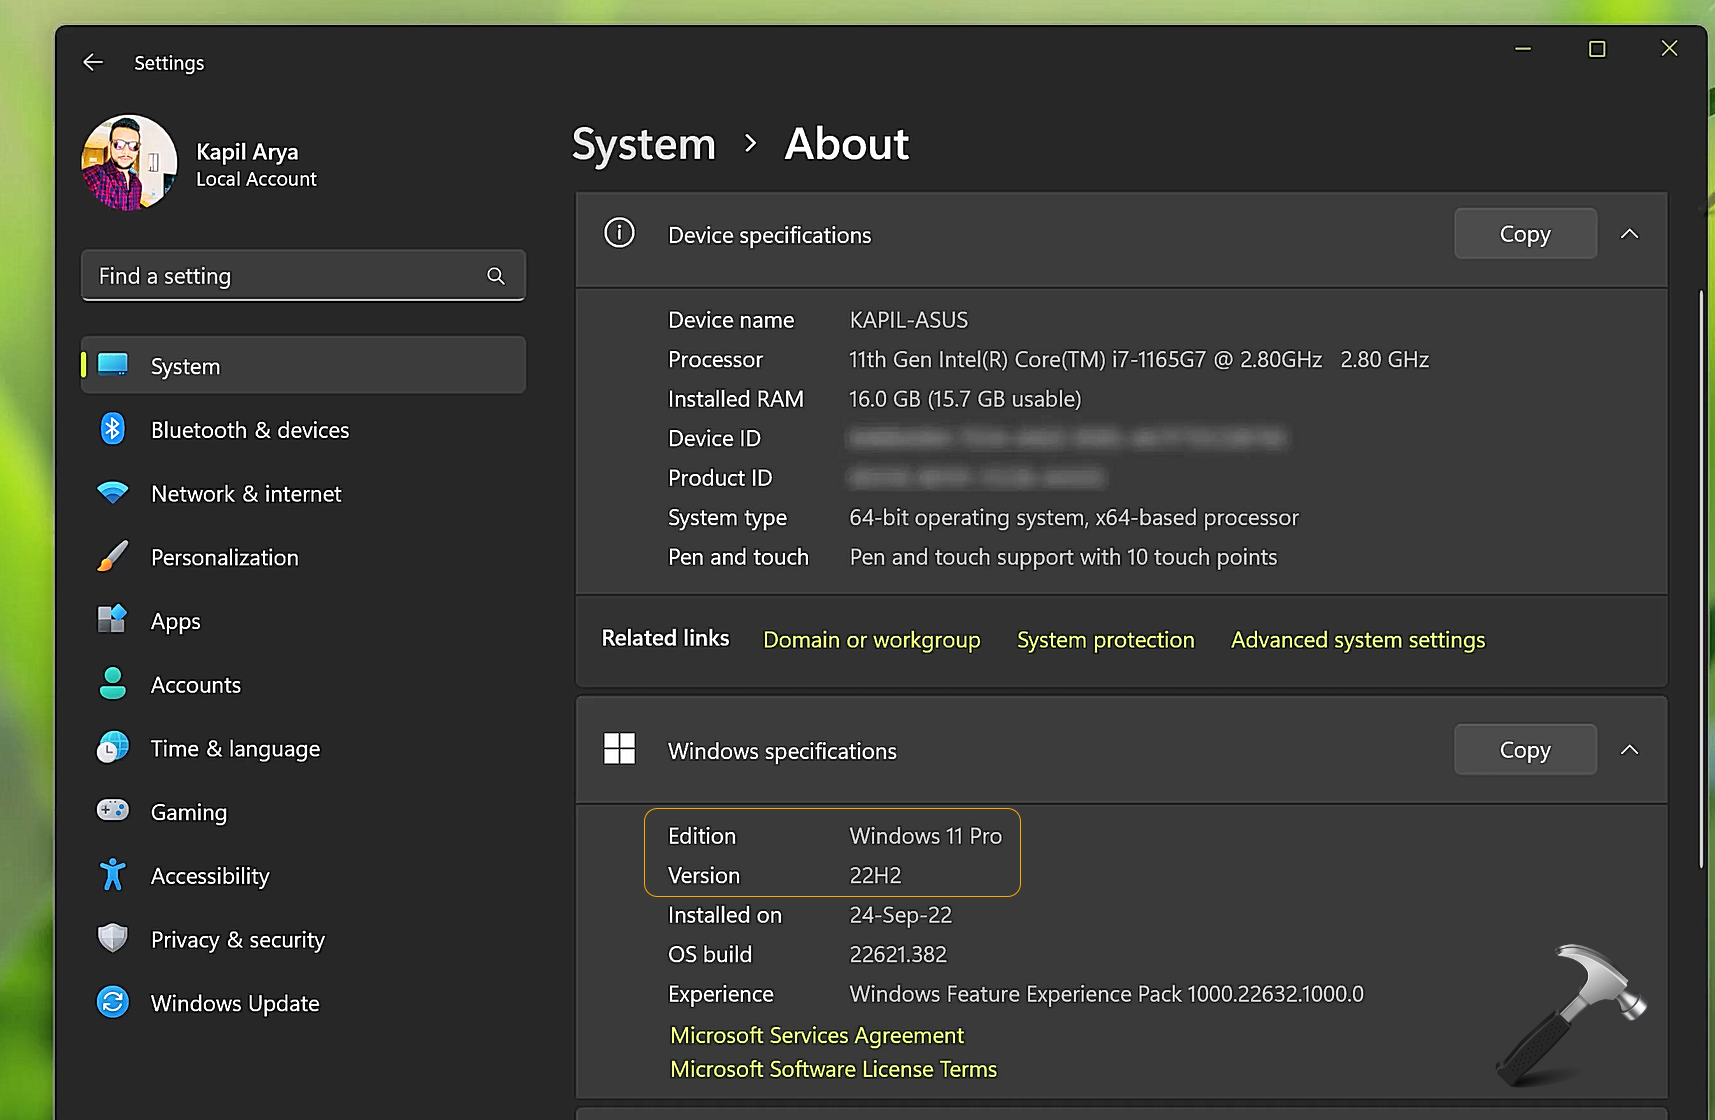Image resolution: width=1715 pixels, height=1120 pixels.
Task: Click the Find a setting search box
Action: pyautogui.click(x=285, y=276)
